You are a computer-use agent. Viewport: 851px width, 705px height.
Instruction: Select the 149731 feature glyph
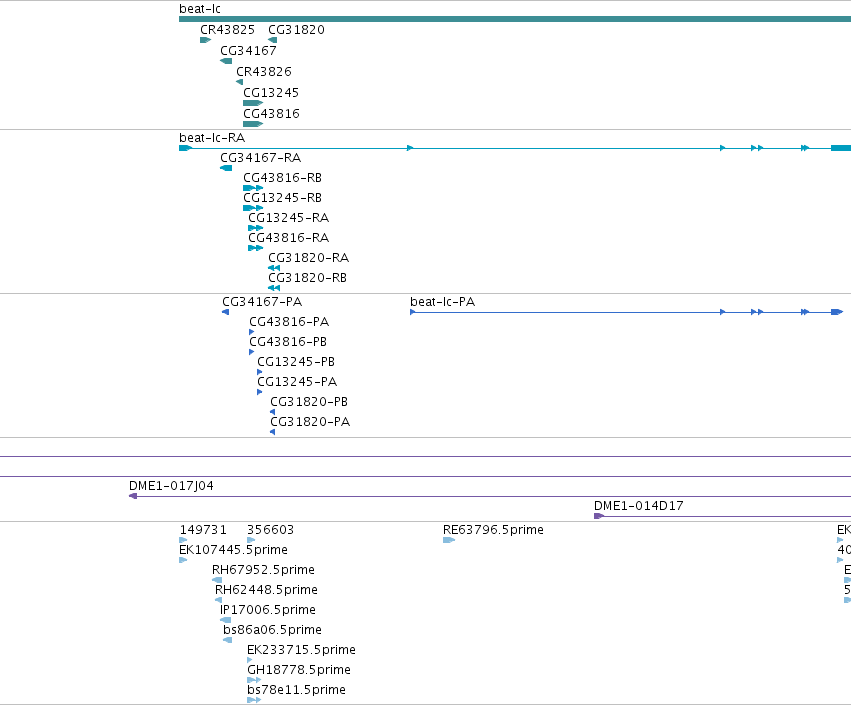click(x=183, y=540)
